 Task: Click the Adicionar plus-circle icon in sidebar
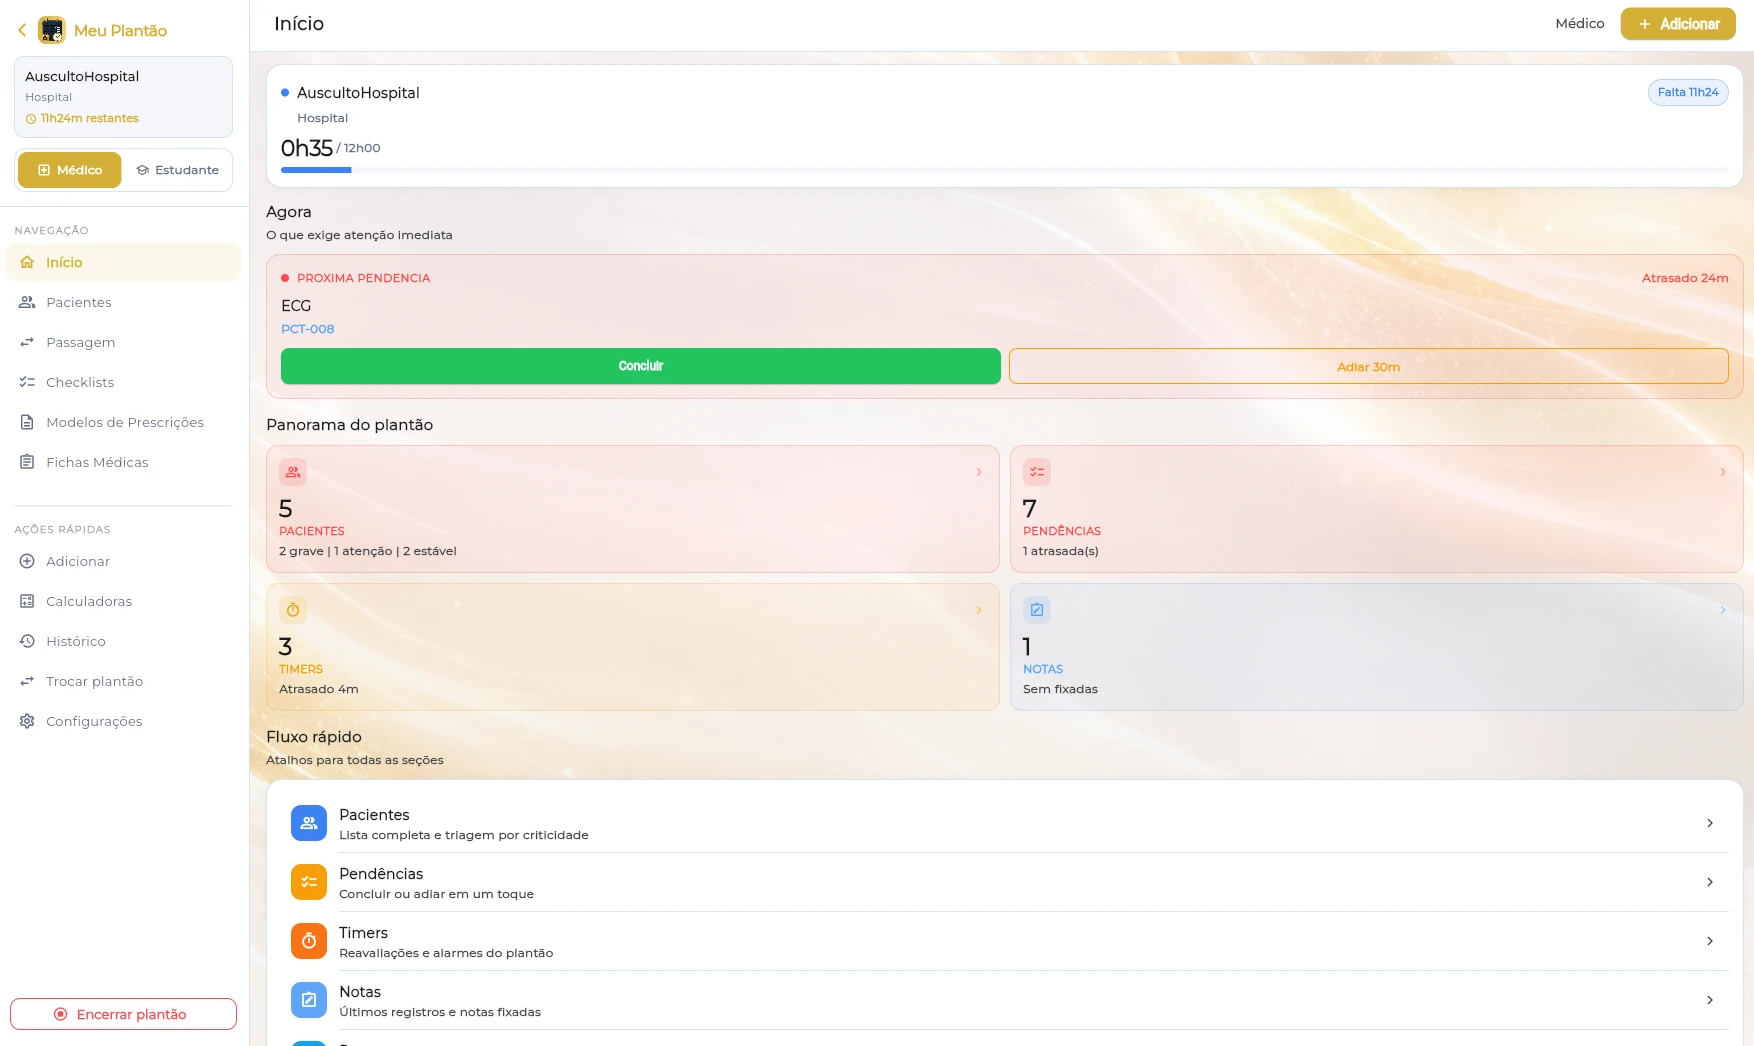click(27, 561)
